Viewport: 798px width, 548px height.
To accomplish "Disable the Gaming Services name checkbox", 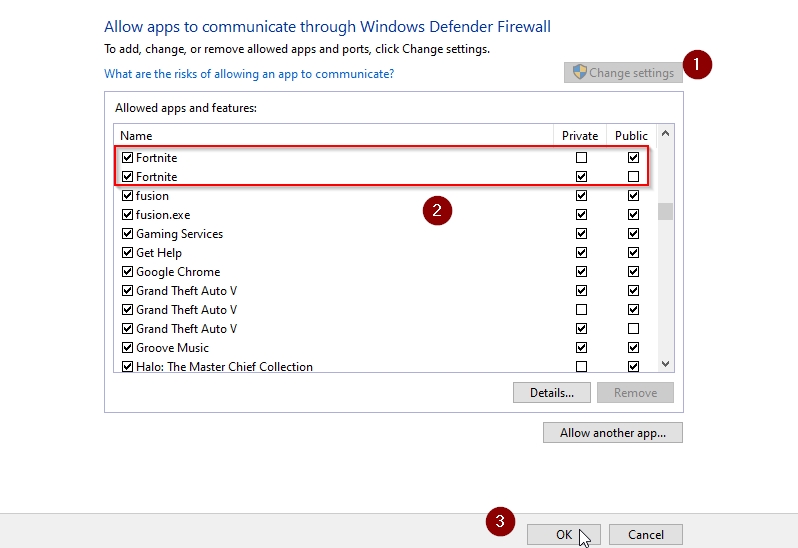I will click(127, 234).
